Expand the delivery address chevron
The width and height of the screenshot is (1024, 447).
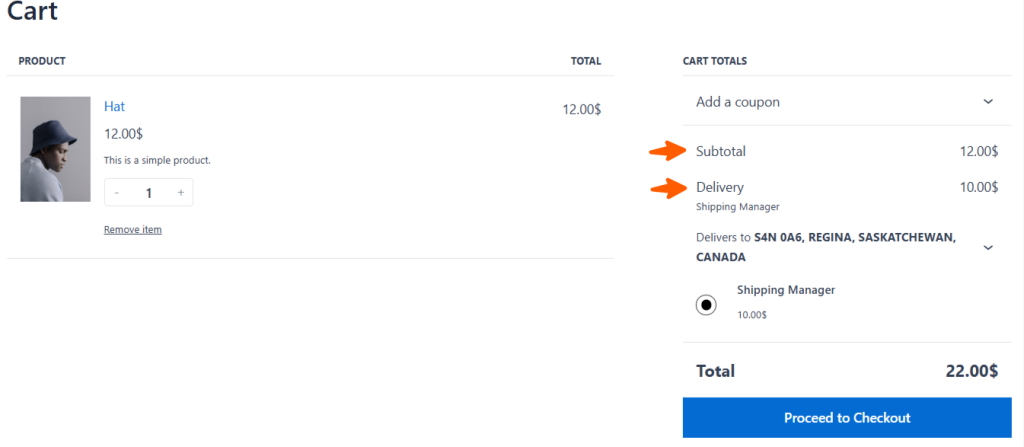[x=988, y=247]
